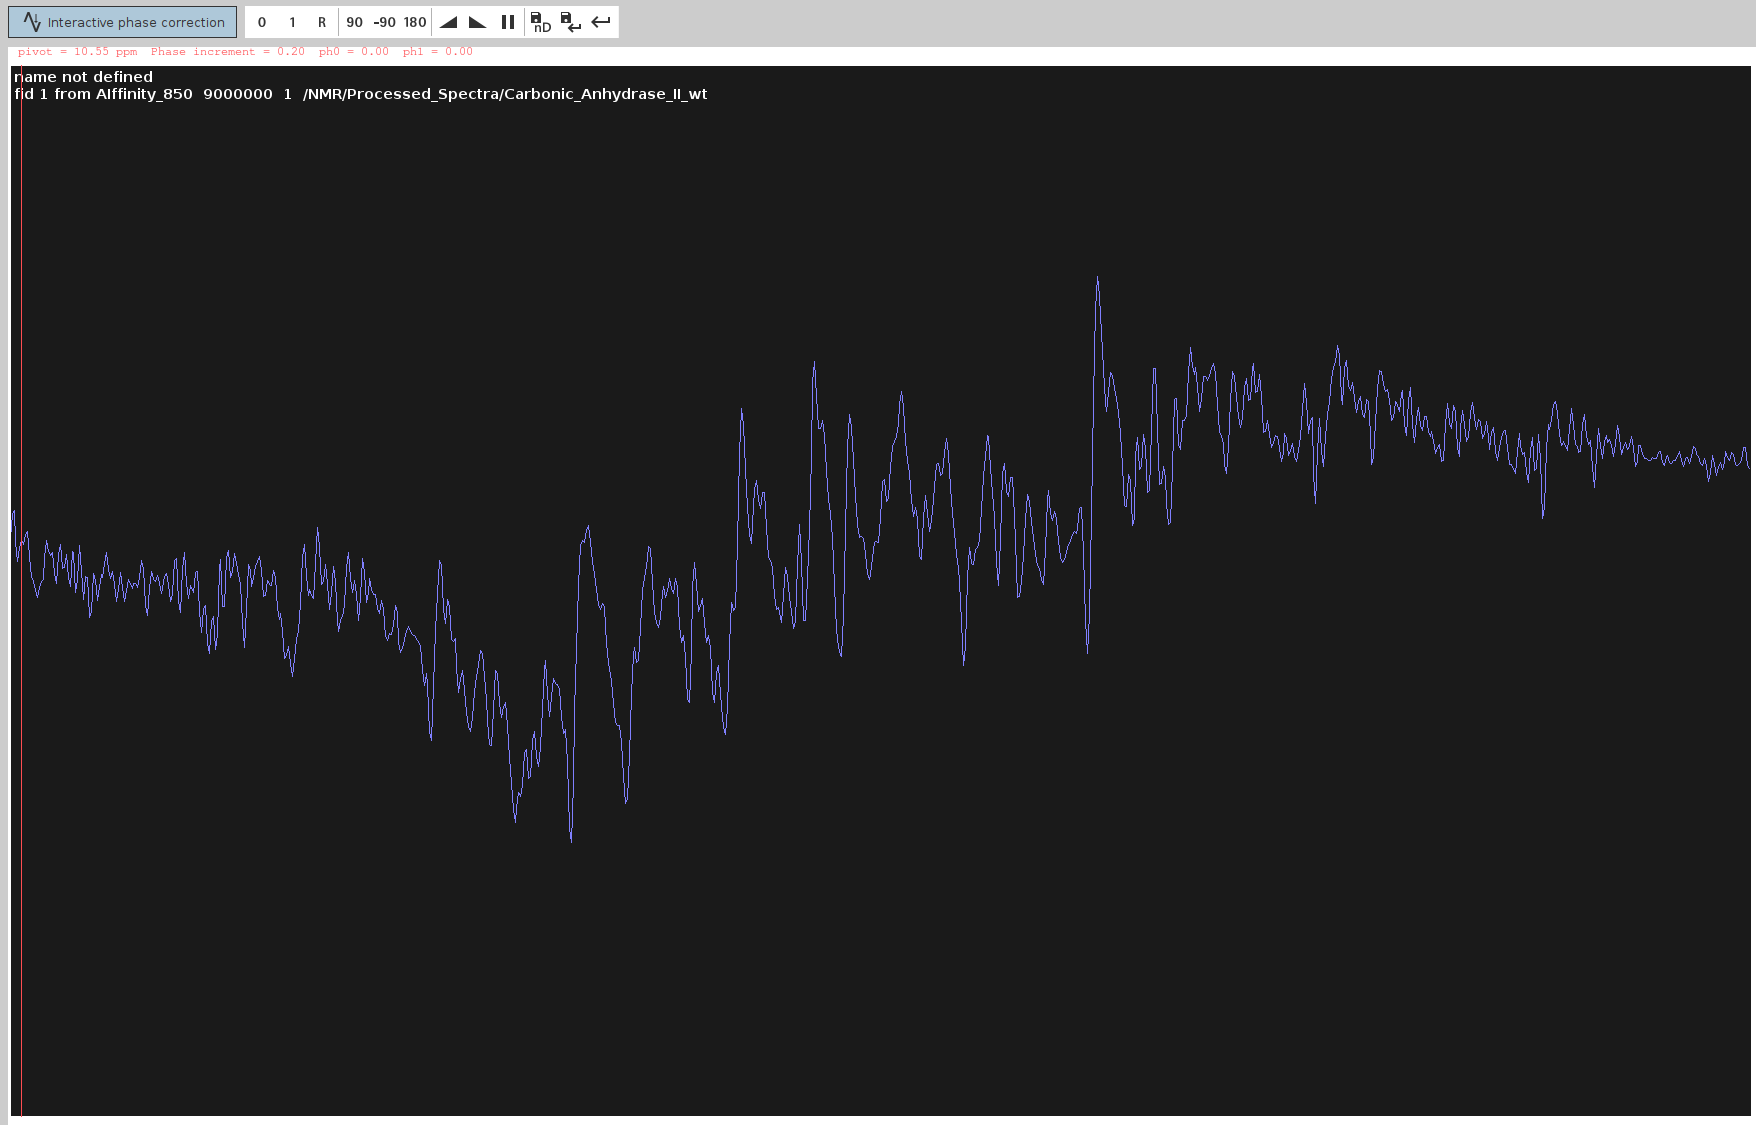Click the Phase increment = 0.20 status text

227,52
